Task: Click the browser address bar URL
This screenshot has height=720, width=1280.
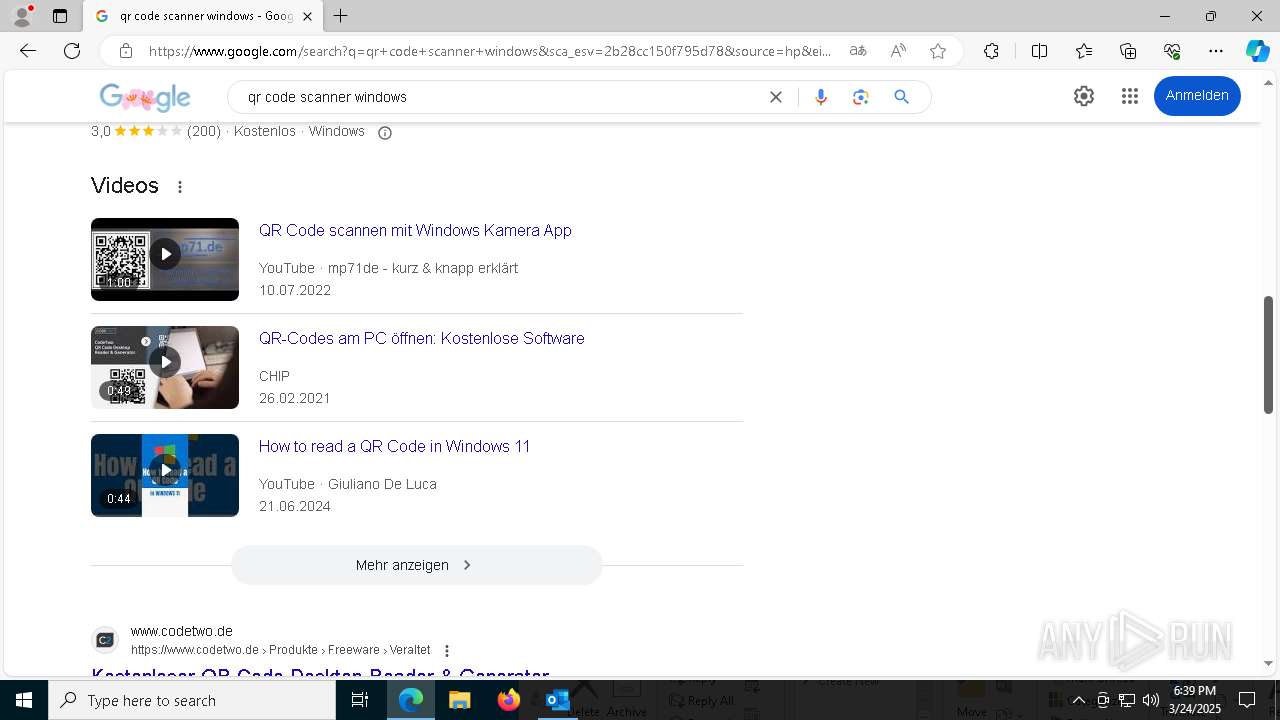Action: point(490,51)
